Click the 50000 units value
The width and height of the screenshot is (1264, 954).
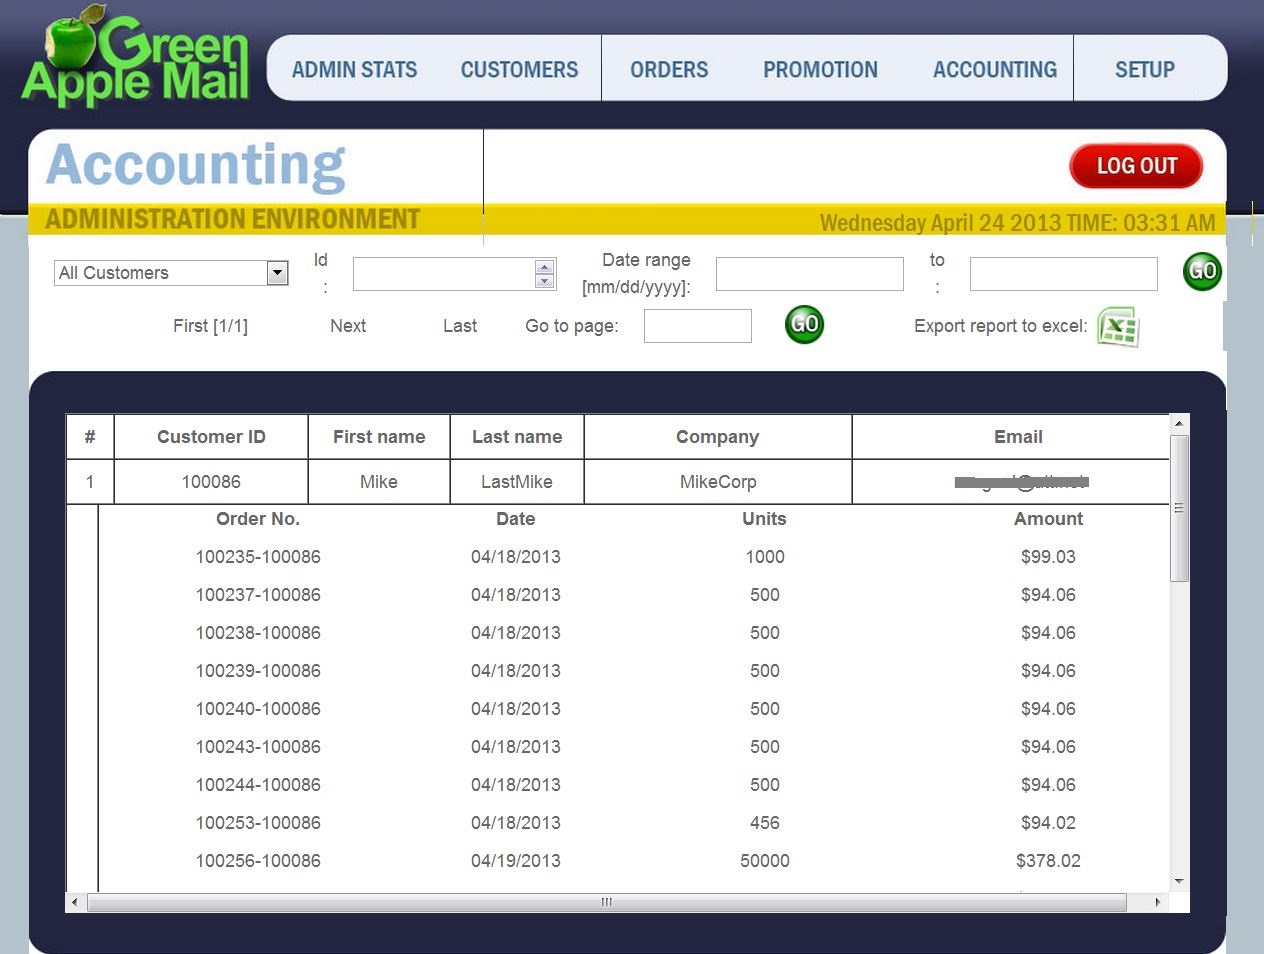click(x=765, y=861)
